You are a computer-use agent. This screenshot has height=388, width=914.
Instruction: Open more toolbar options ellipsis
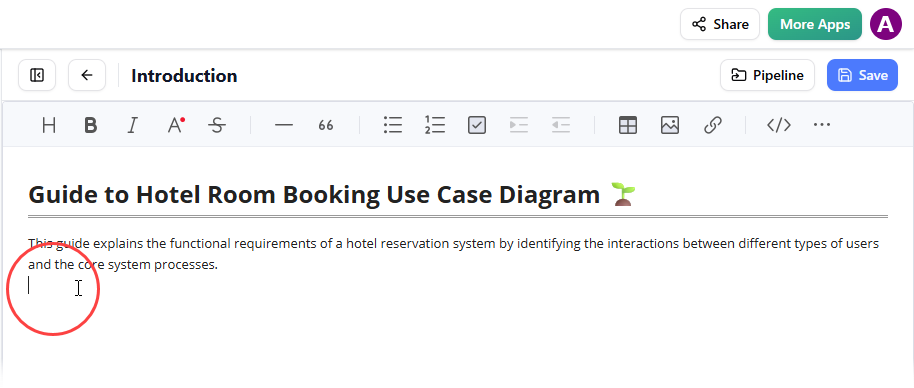[821, 125]
